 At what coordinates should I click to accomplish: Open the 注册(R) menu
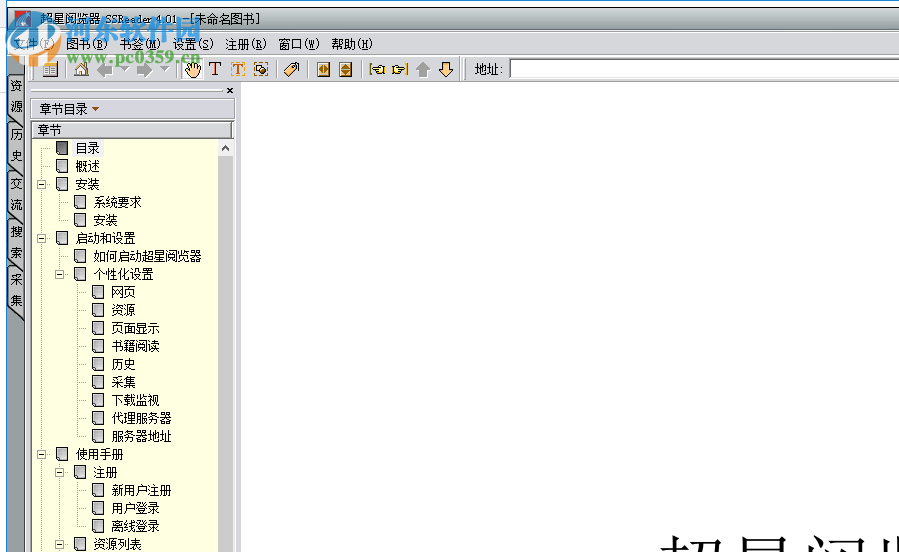tap(246, 44)
